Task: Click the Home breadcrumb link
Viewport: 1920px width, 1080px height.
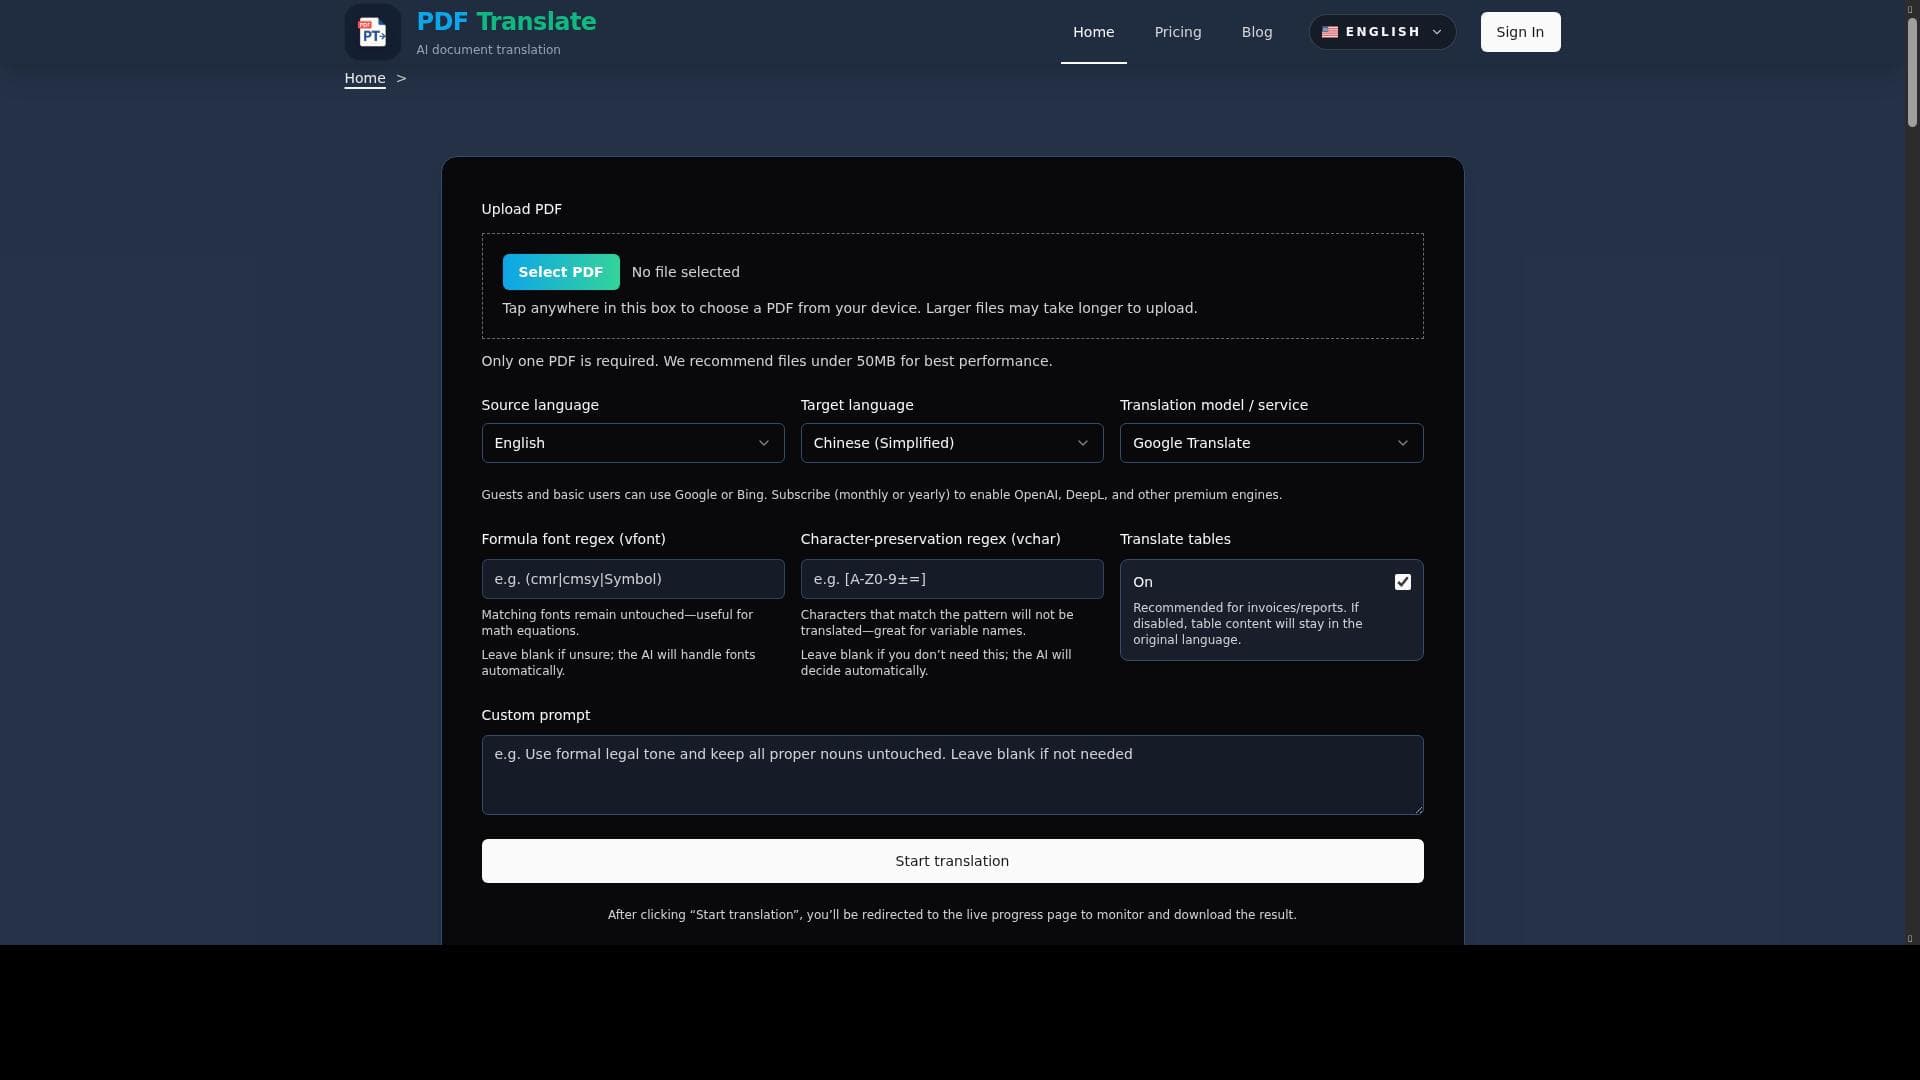Action: (x=365, y=78)
